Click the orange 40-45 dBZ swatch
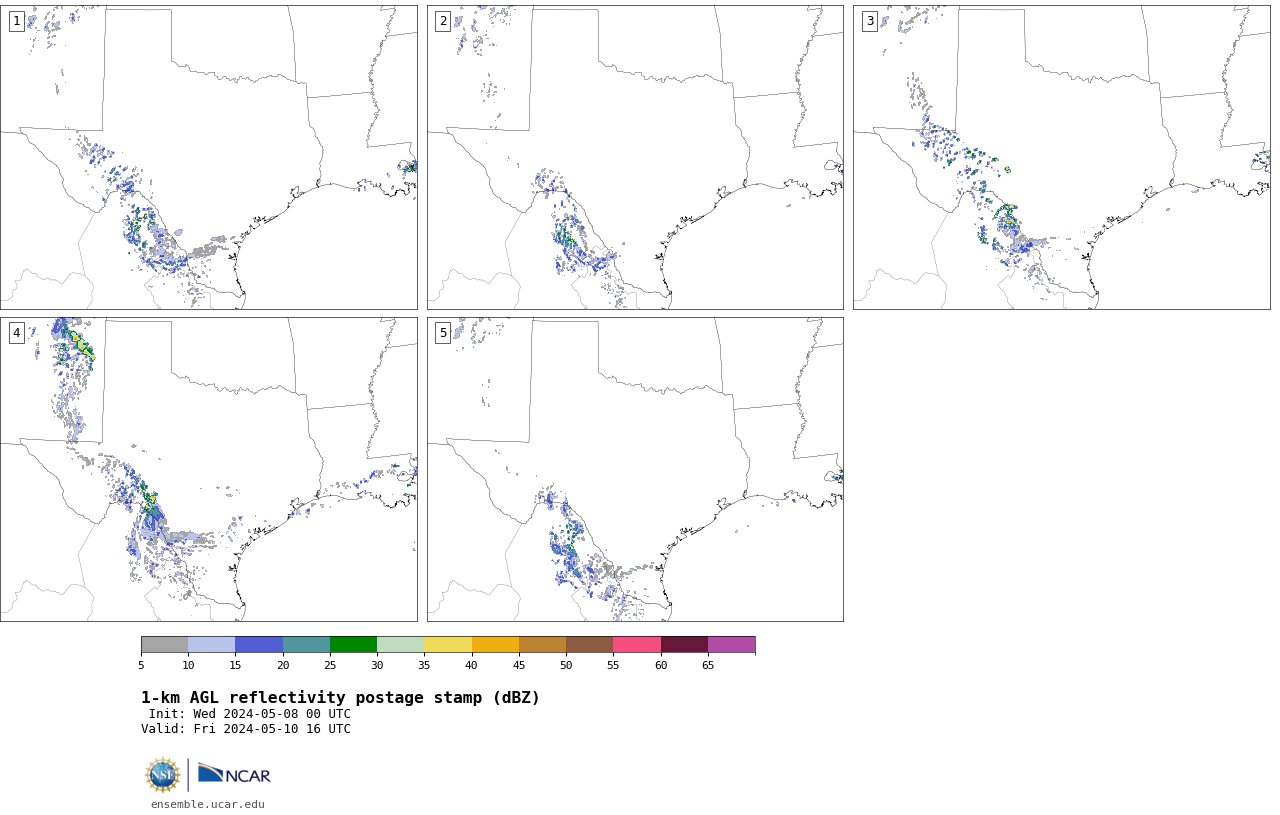This screenshot has width=1280, height=815. click(495, 644)
